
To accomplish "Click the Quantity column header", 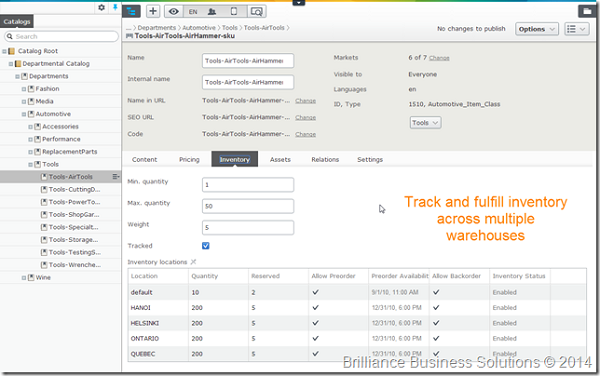I will (x=218, y=276).
